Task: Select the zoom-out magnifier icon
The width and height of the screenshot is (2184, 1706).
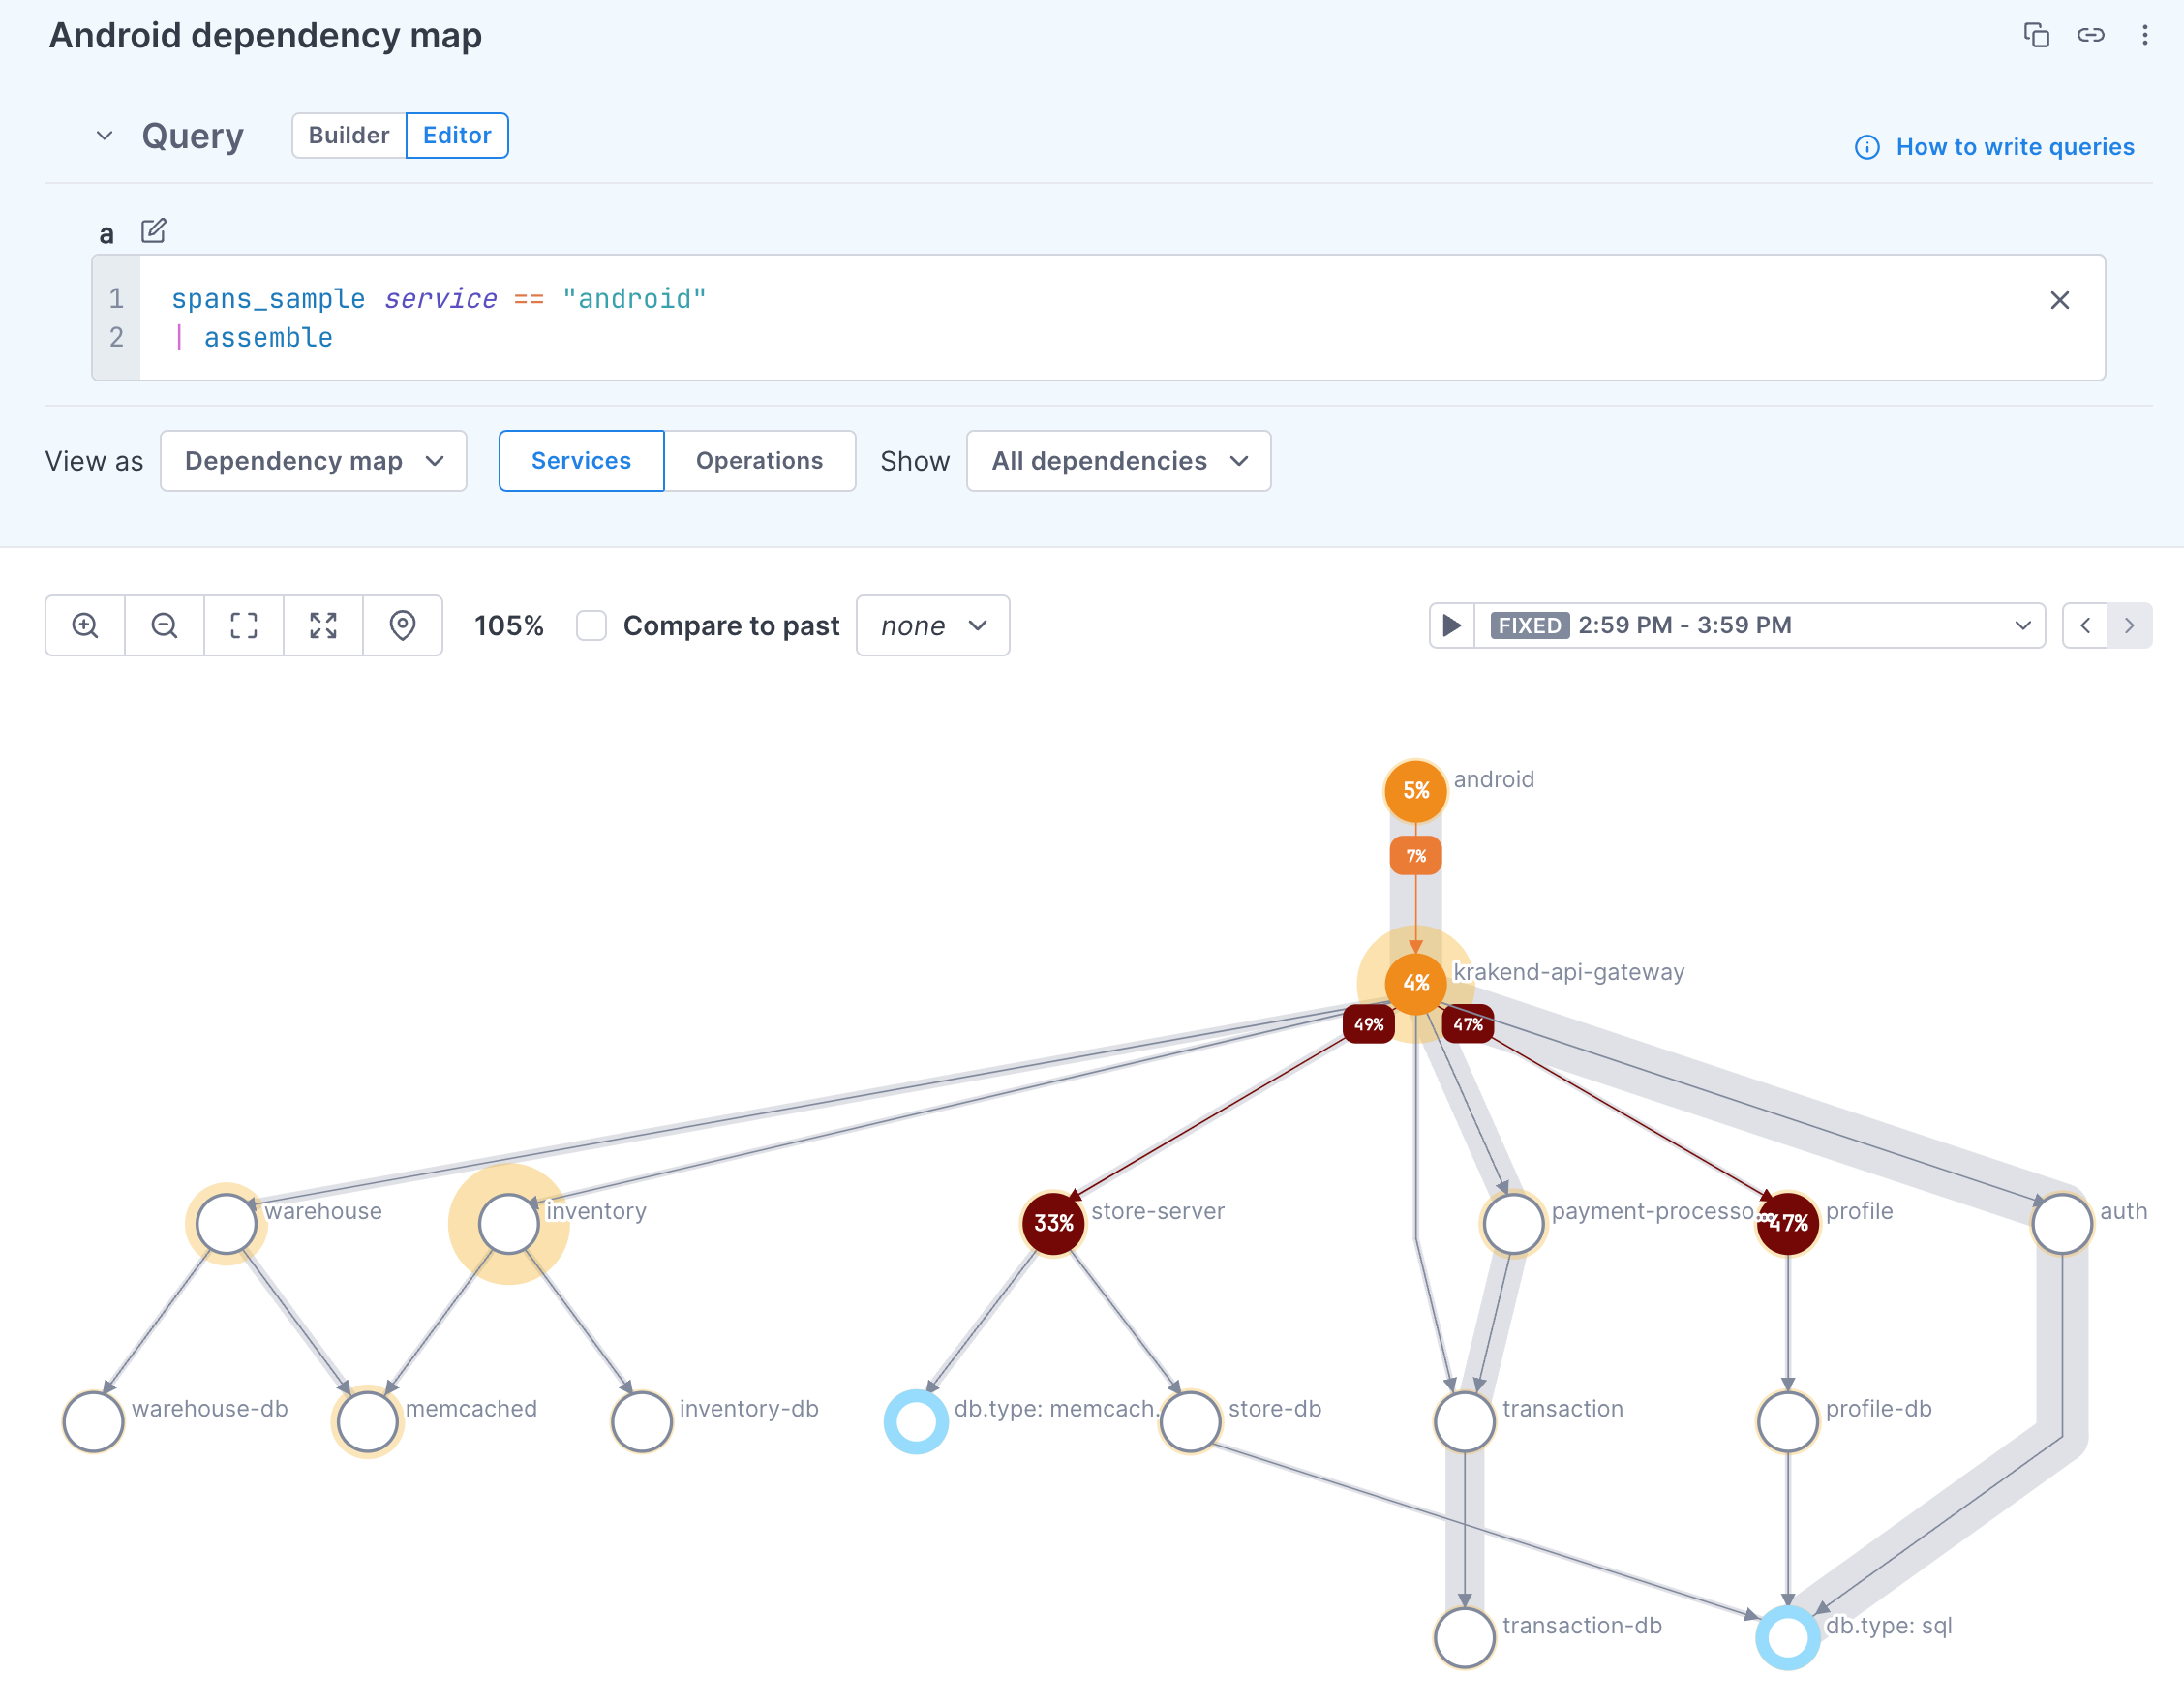Action: tap(164, 625)
